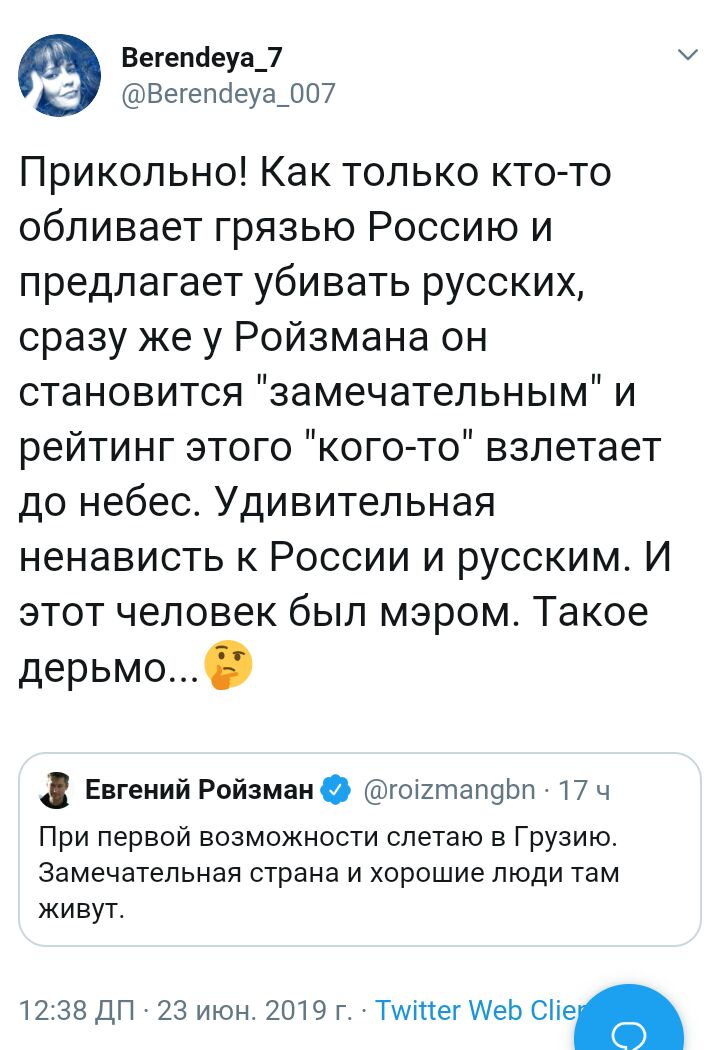720x1050 pixels.
Task: Open the @Berendeya_007 handle link
Action: point(228,94)
